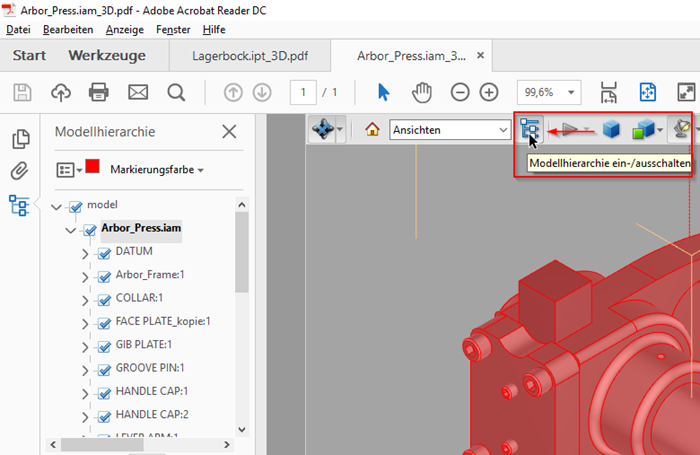This screenshot has height=455, width=700.
Task: Select the 3D rotate navigation tool
Action: coord(323,129)
